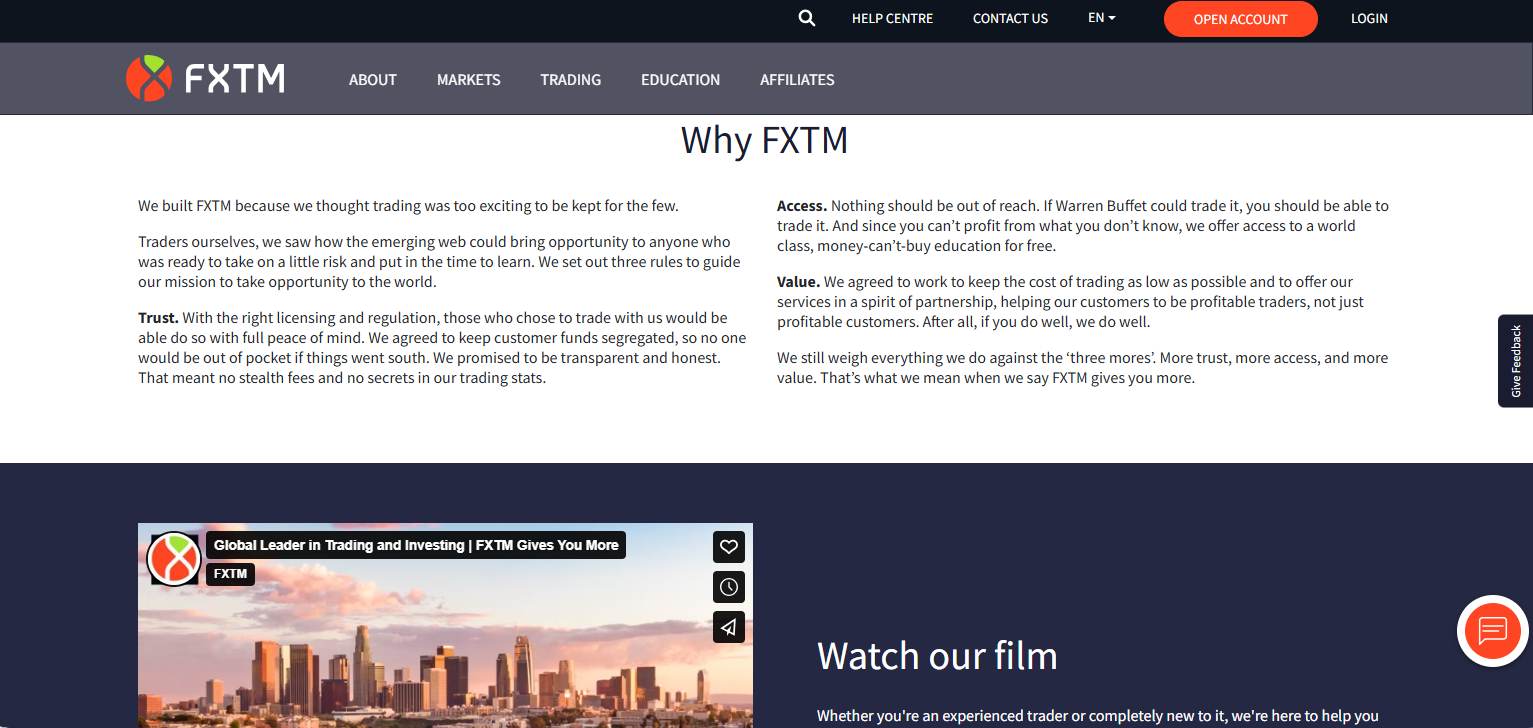Open the live chat bubble icon

pyautogui.click(x=1493, y=631)
